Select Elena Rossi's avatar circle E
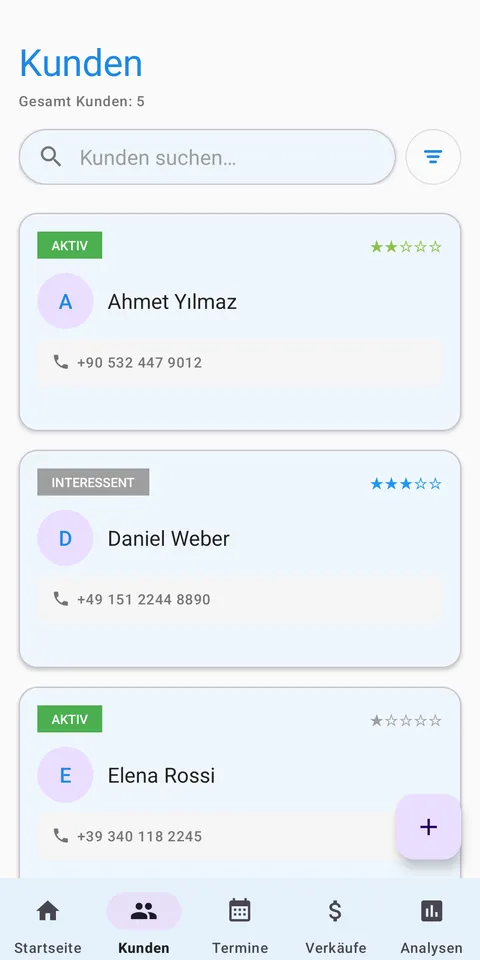 65,775
